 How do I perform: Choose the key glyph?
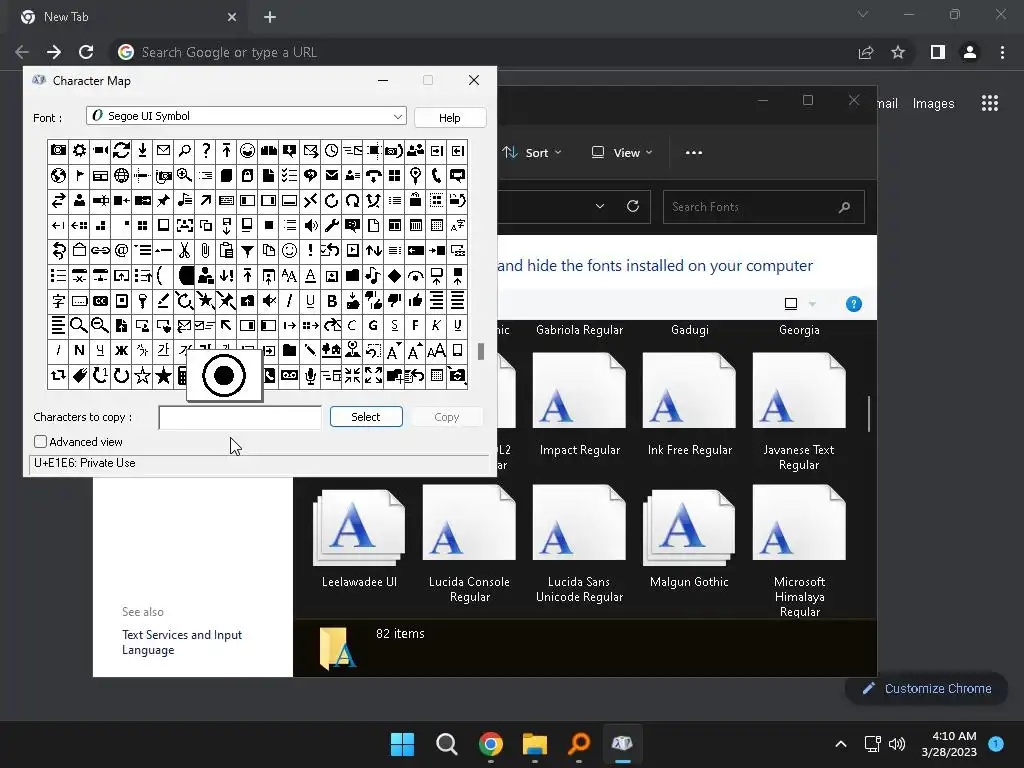[142, 300]
